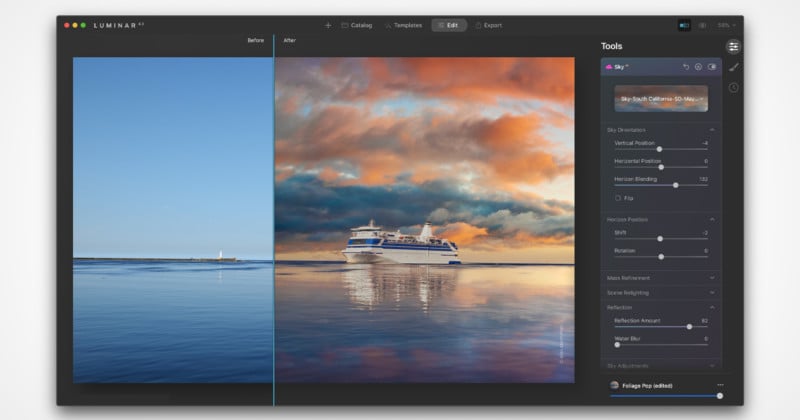Open the History clock icon

pyautogui.click(x=733, y=88)
